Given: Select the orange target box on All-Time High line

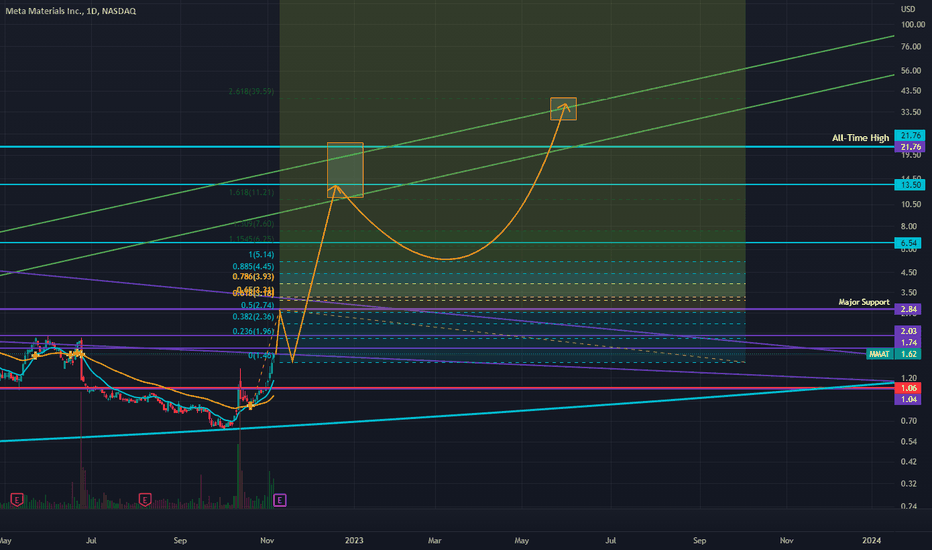Looking at the screenshot, I should click(x=345, y=170).
